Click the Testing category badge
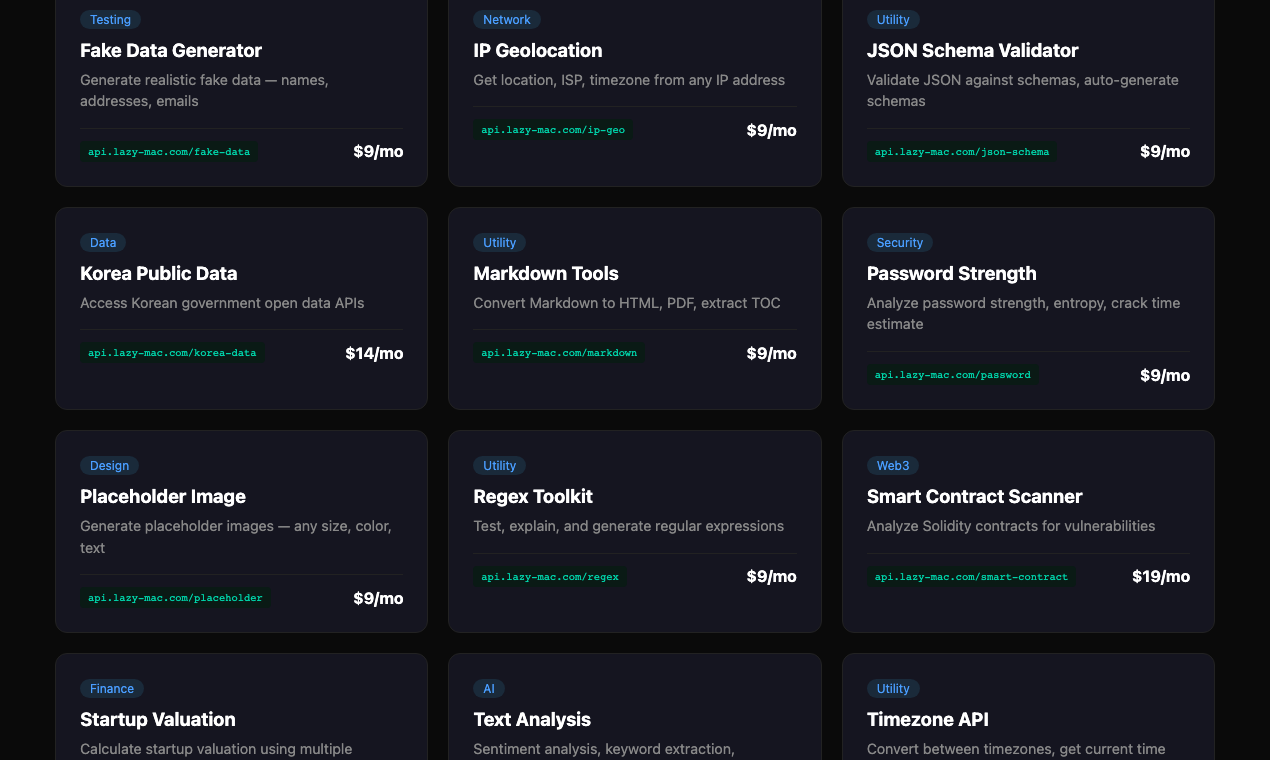The image size is (1270, 760). [110, 19]
